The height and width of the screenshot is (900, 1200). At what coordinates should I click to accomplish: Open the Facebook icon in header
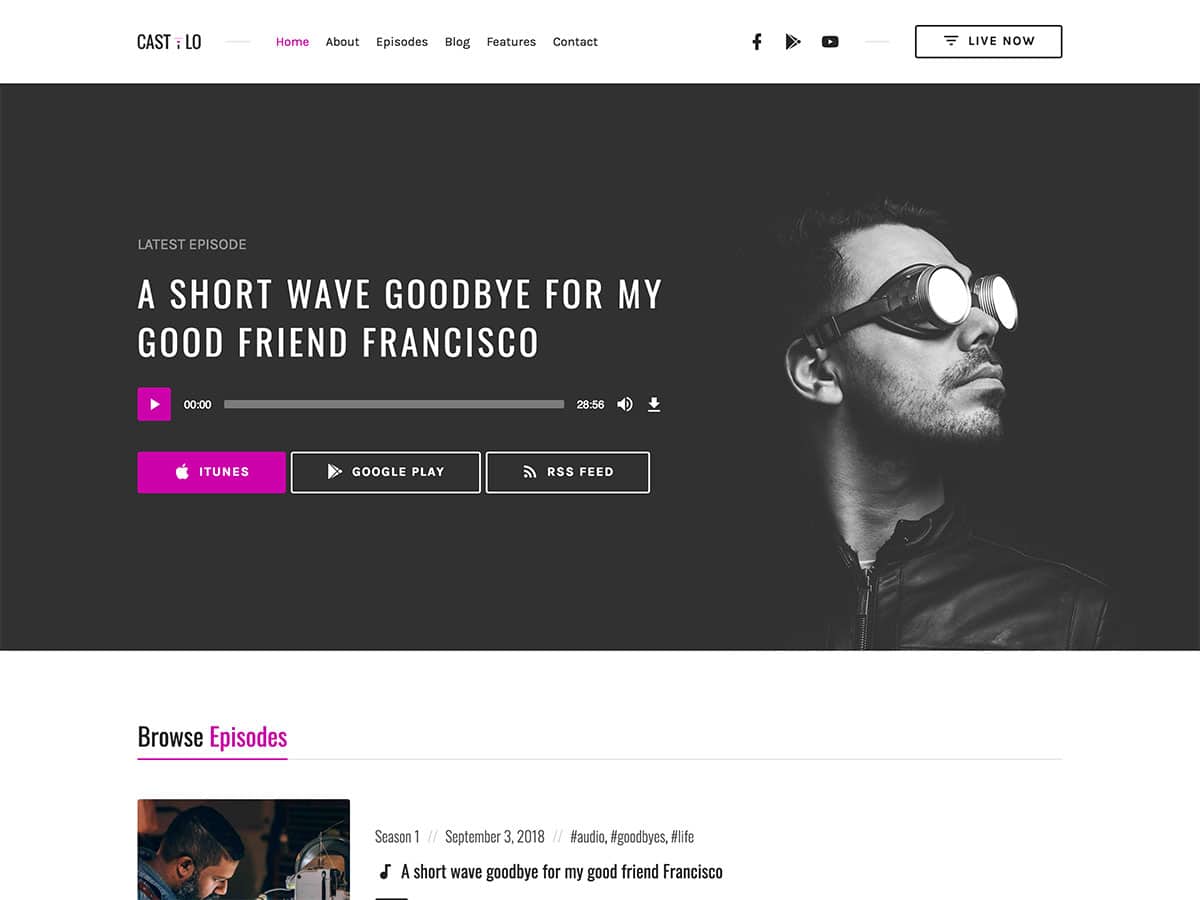tap(757, 42)
